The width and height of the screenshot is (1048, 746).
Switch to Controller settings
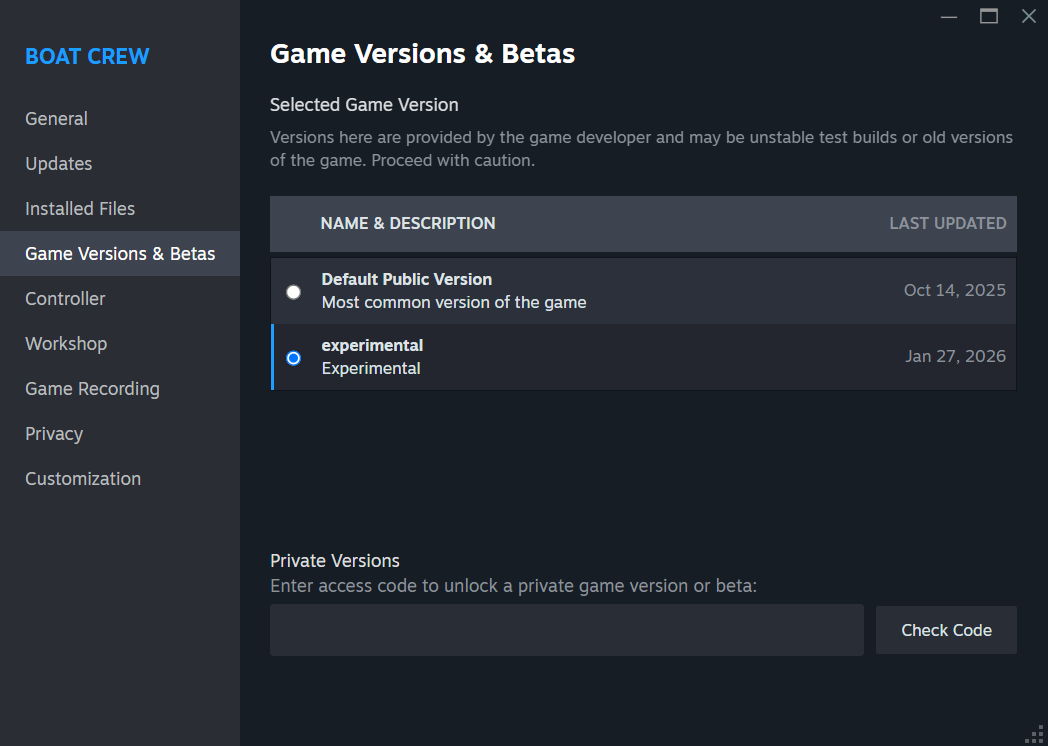(x=65, y=299)
